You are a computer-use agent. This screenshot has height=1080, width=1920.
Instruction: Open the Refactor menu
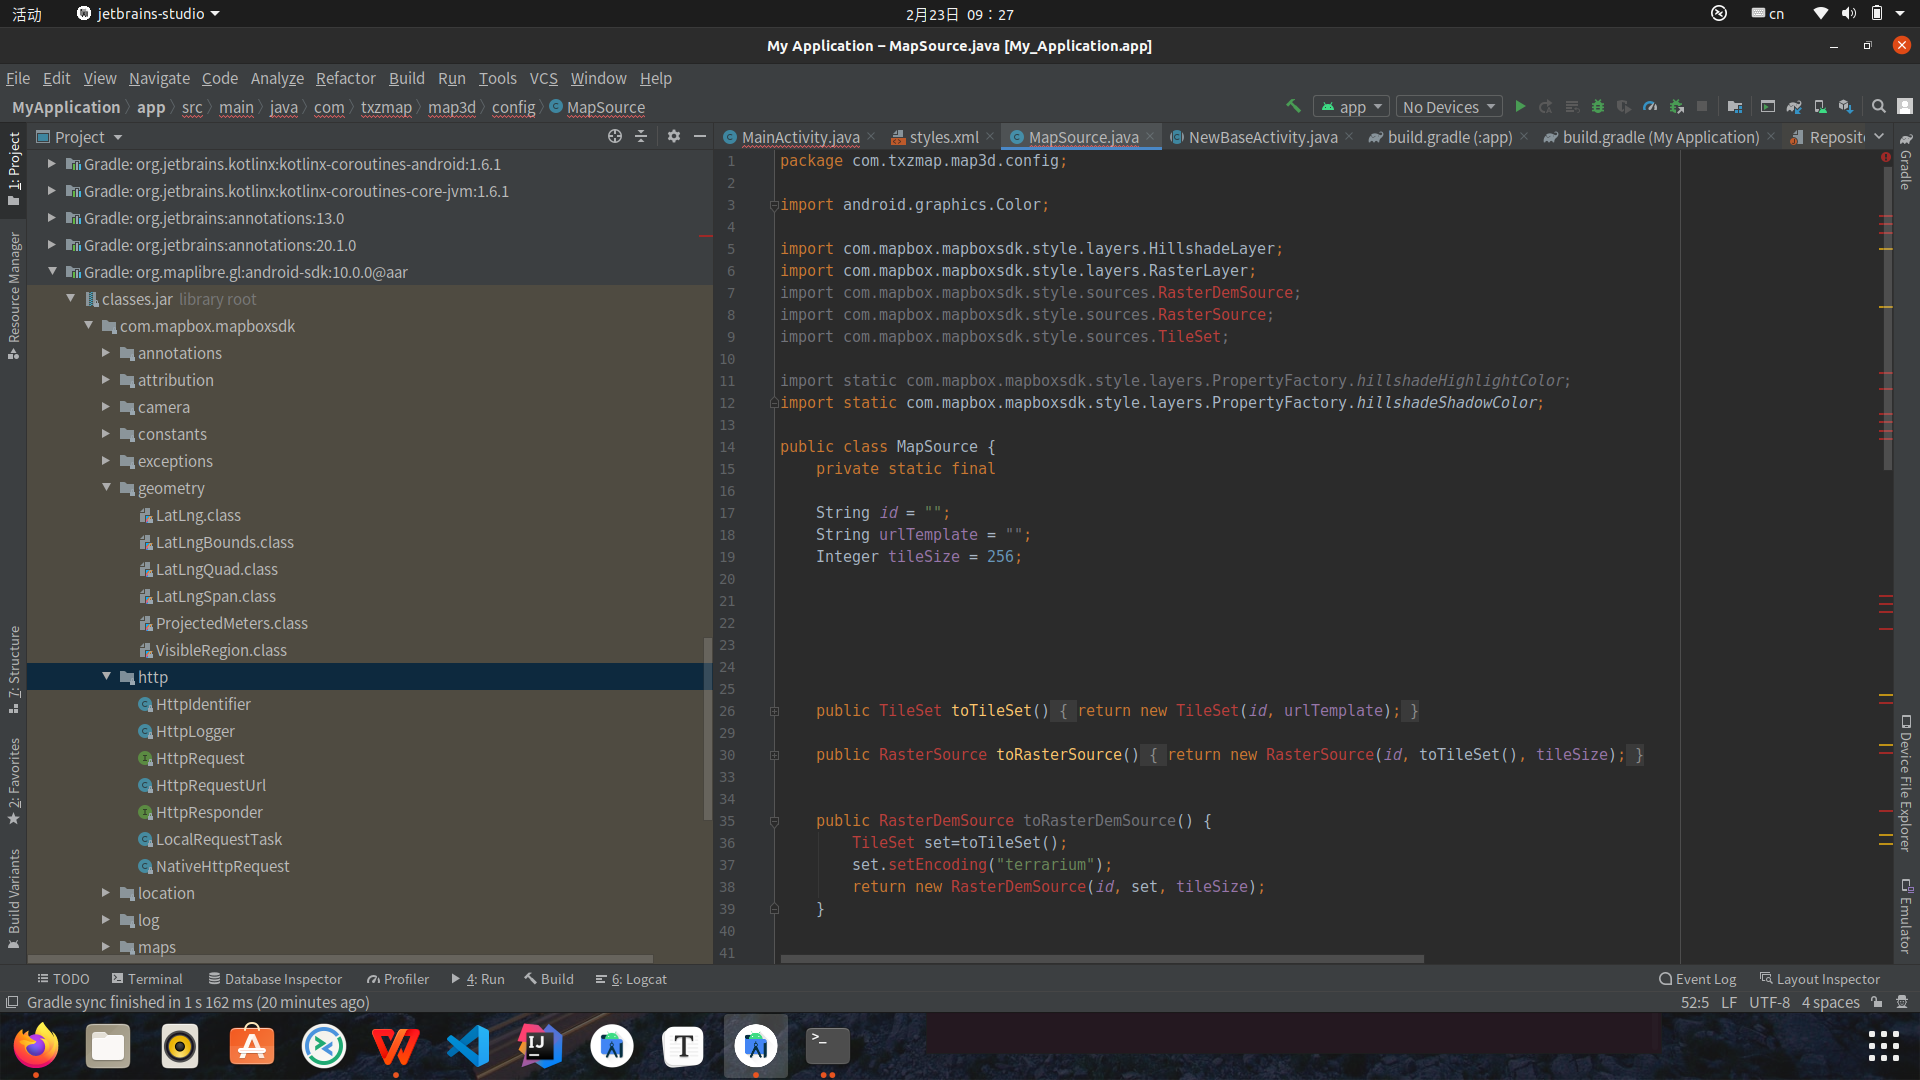pos(345,78)
